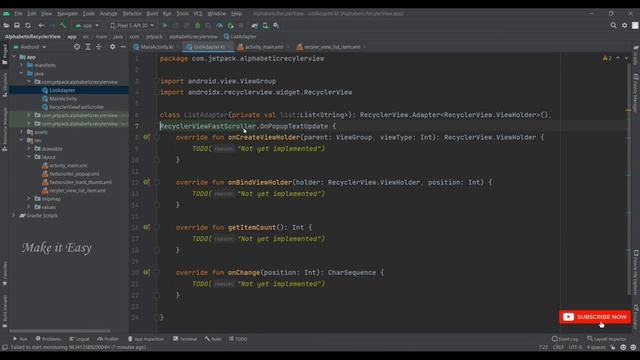Click the editor vertical scrollbar
This screenshot has width=640, height=360.
coord(629,180)
